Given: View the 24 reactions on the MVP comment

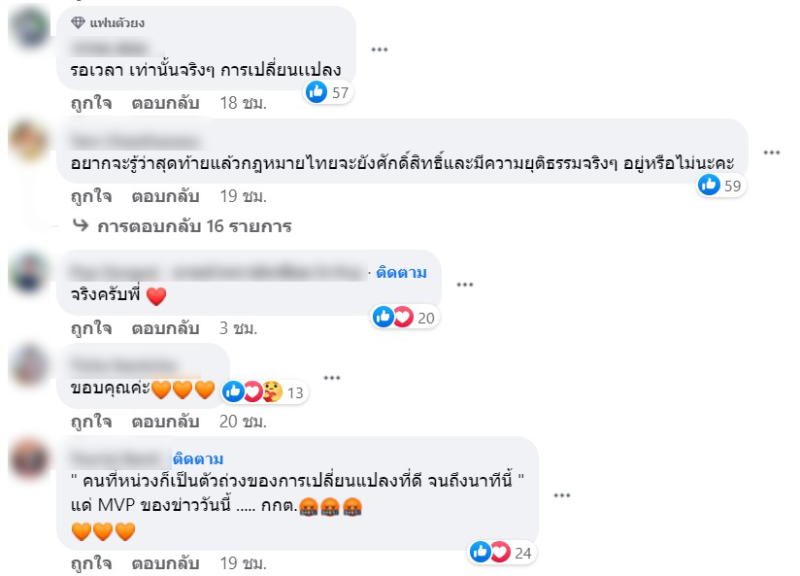Looking at the screenshot, I should 501,553.
